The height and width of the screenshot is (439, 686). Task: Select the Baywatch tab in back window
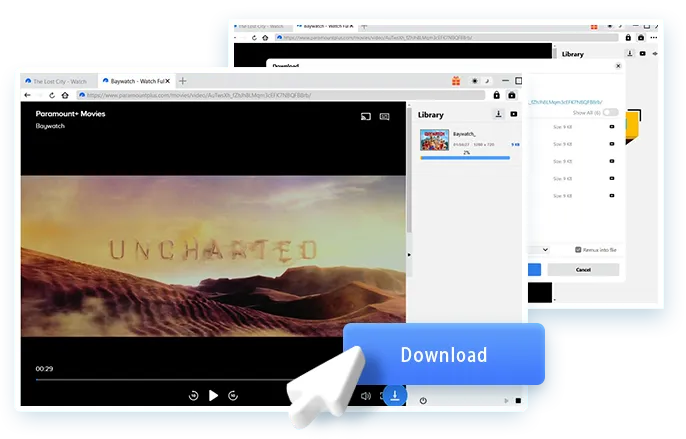(x=325, y=27)
